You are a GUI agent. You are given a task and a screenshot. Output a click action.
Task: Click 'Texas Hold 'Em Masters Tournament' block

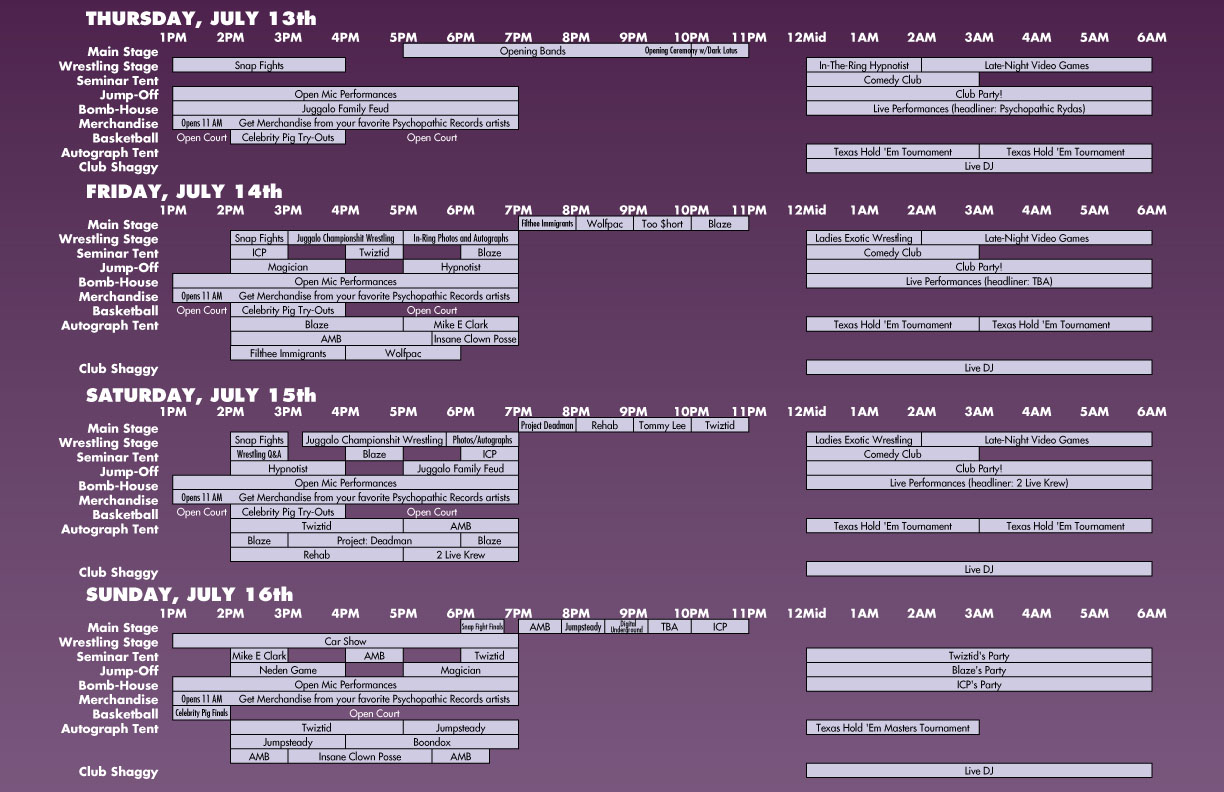coord(893,728)
